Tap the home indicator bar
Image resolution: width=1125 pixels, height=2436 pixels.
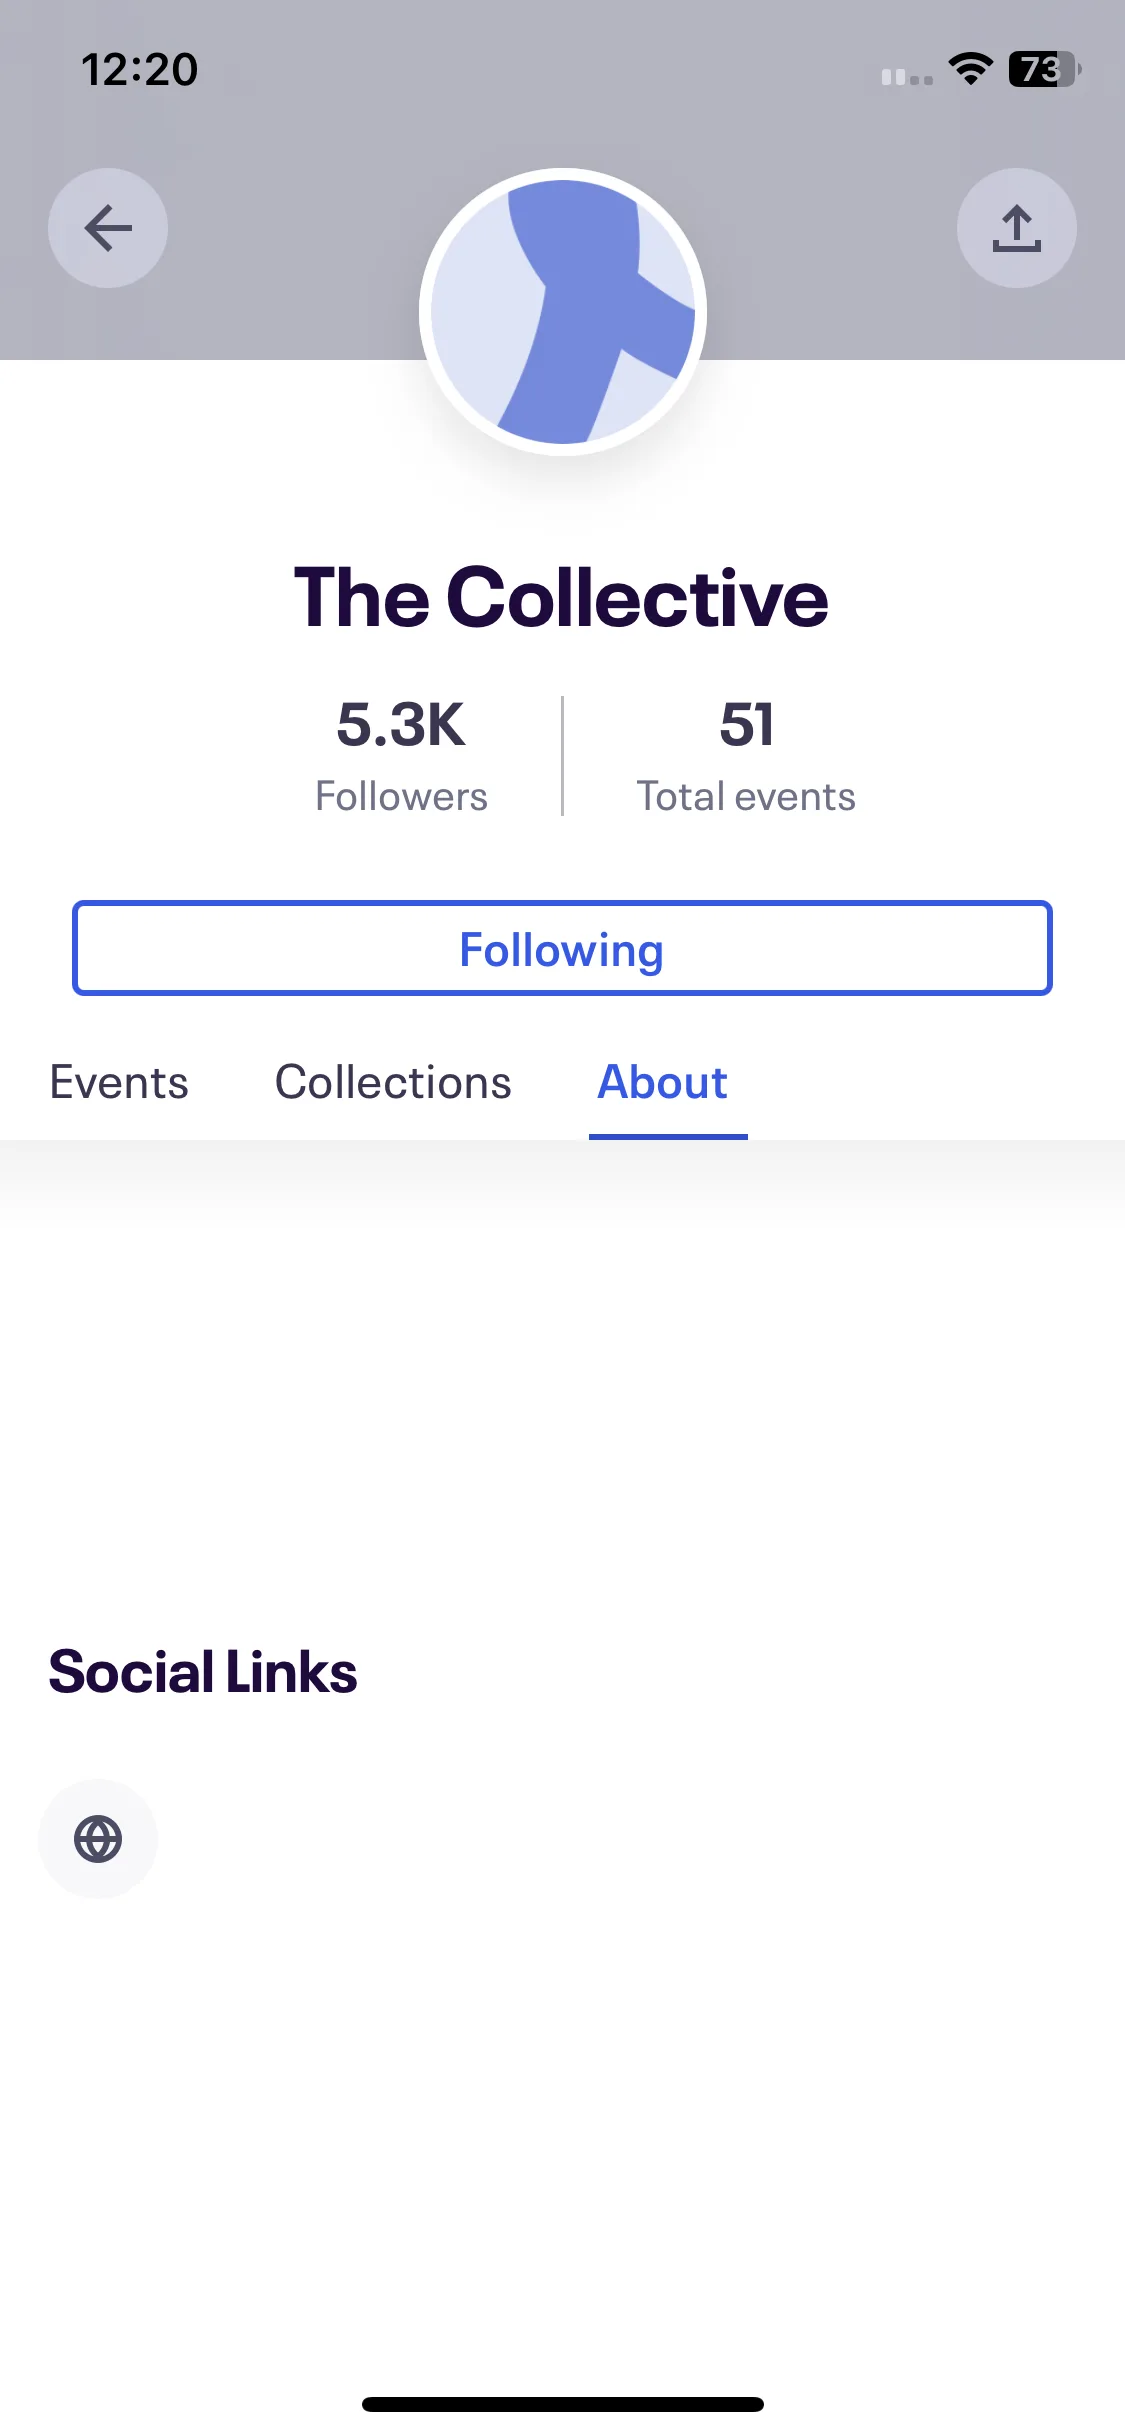[x=563, y=2404]
